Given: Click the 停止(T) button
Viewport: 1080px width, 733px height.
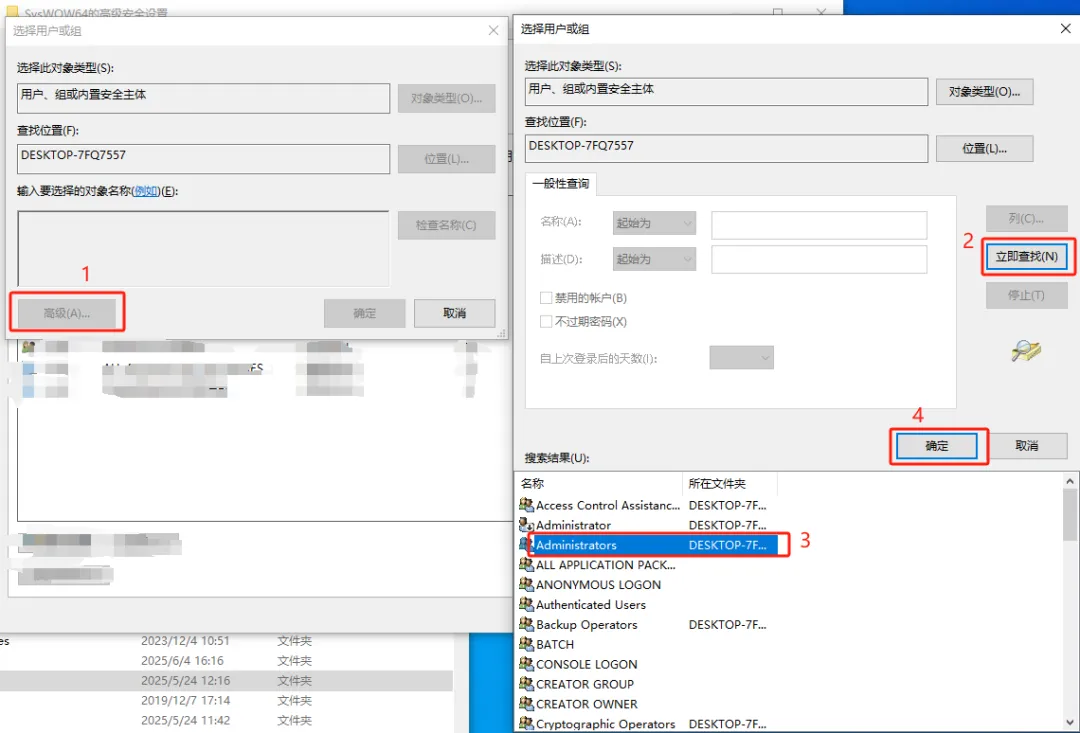Looking at the screenshot, I should (x=1026, y=295).
